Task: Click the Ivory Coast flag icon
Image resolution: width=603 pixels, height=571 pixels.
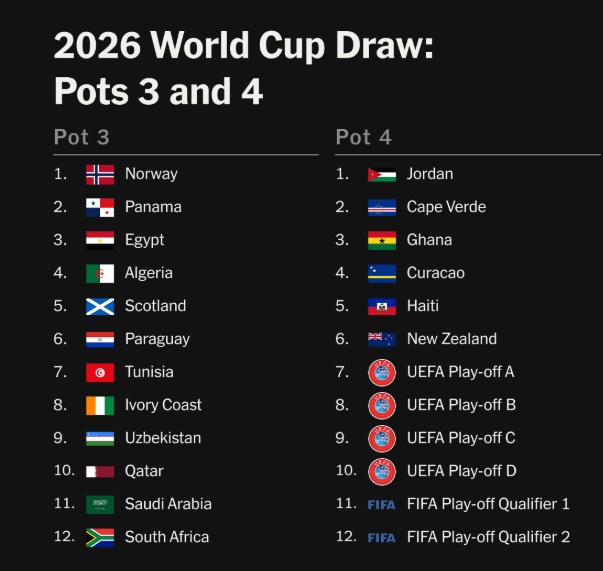Action: pyautogui.click(x=100, y=405)
